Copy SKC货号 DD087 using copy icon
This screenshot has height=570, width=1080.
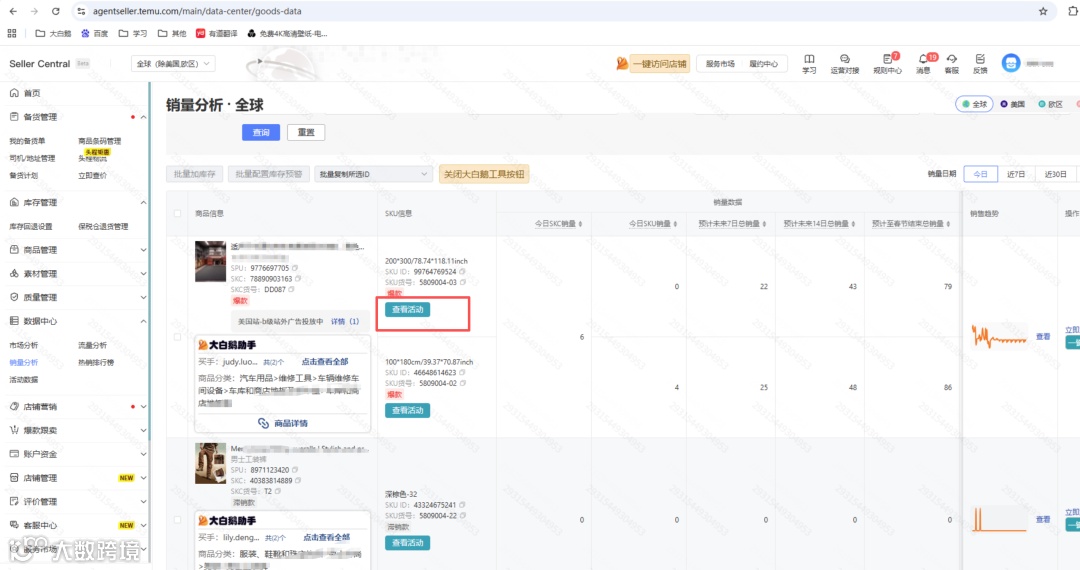pos(291,289)
